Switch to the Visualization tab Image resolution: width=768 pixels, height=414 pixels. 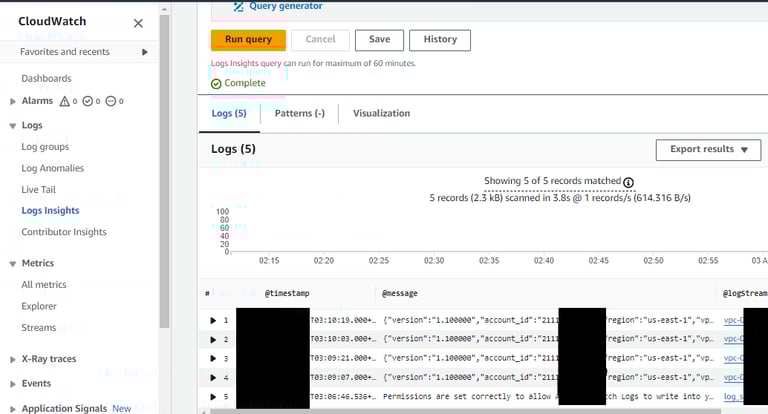[x=382, y=113]
